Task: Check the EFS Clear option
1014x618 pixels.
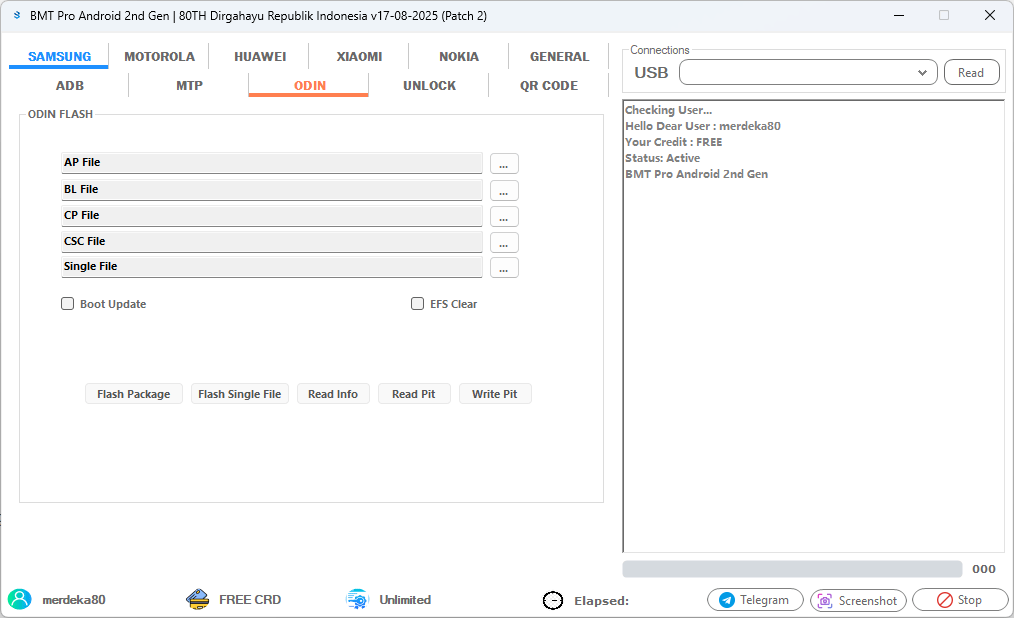Action: tap(418, 303)
